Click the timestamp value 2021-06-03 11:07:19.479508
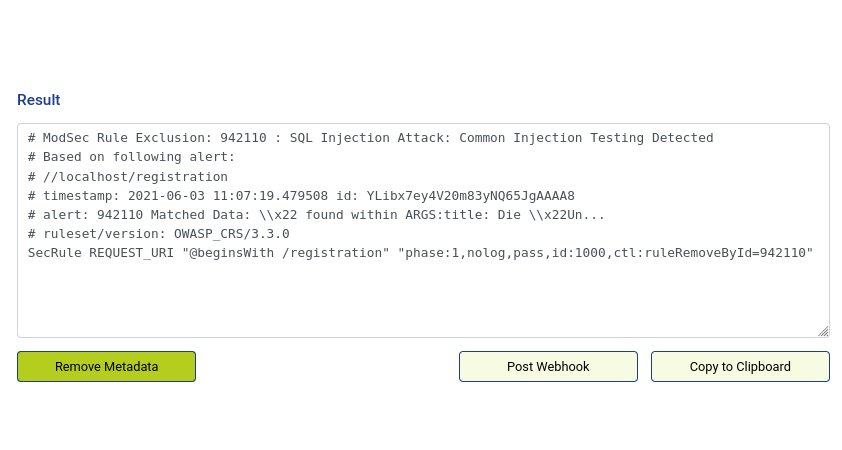This screenshot has width=842, height=450. (x=228, y=196)
